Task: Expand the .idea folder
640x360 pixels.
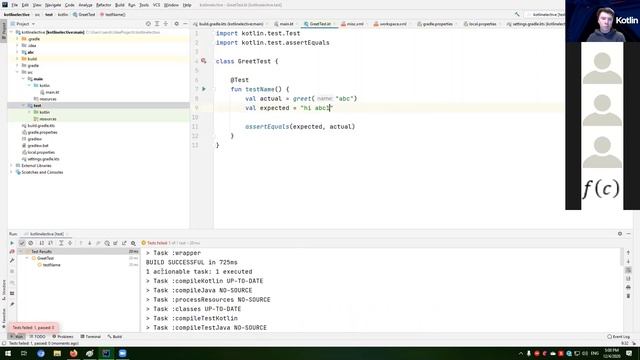Action: [18, 45]
